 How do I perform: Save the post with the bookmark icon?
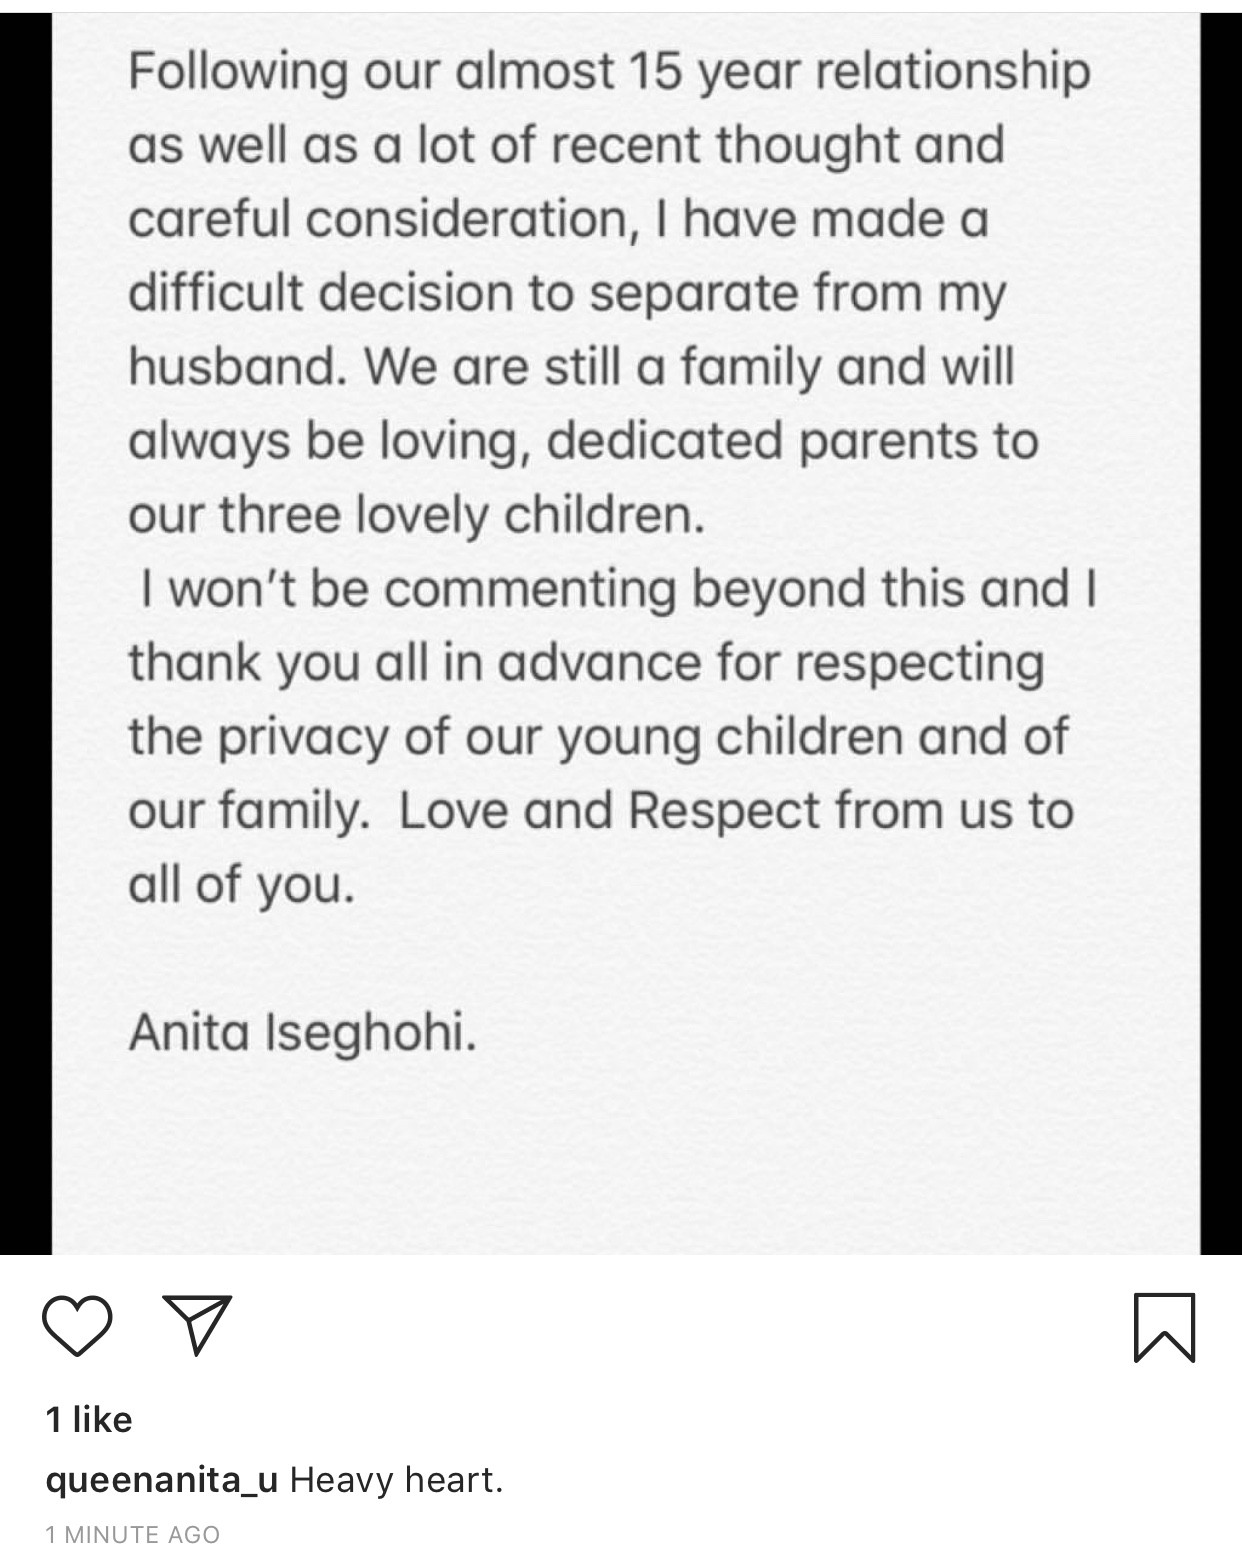coord(1165,1327)
